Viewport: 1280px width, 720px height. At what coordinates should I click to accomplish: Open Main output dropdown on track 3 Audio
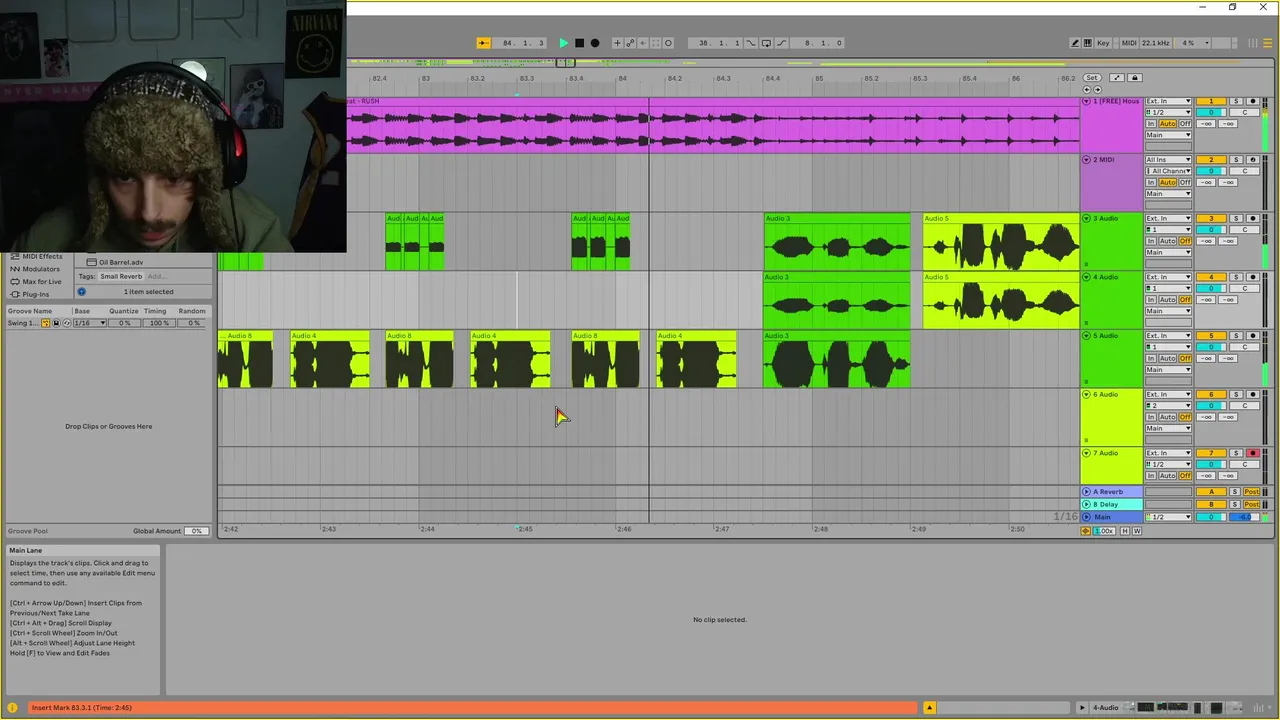click(x=1168, y=252)
